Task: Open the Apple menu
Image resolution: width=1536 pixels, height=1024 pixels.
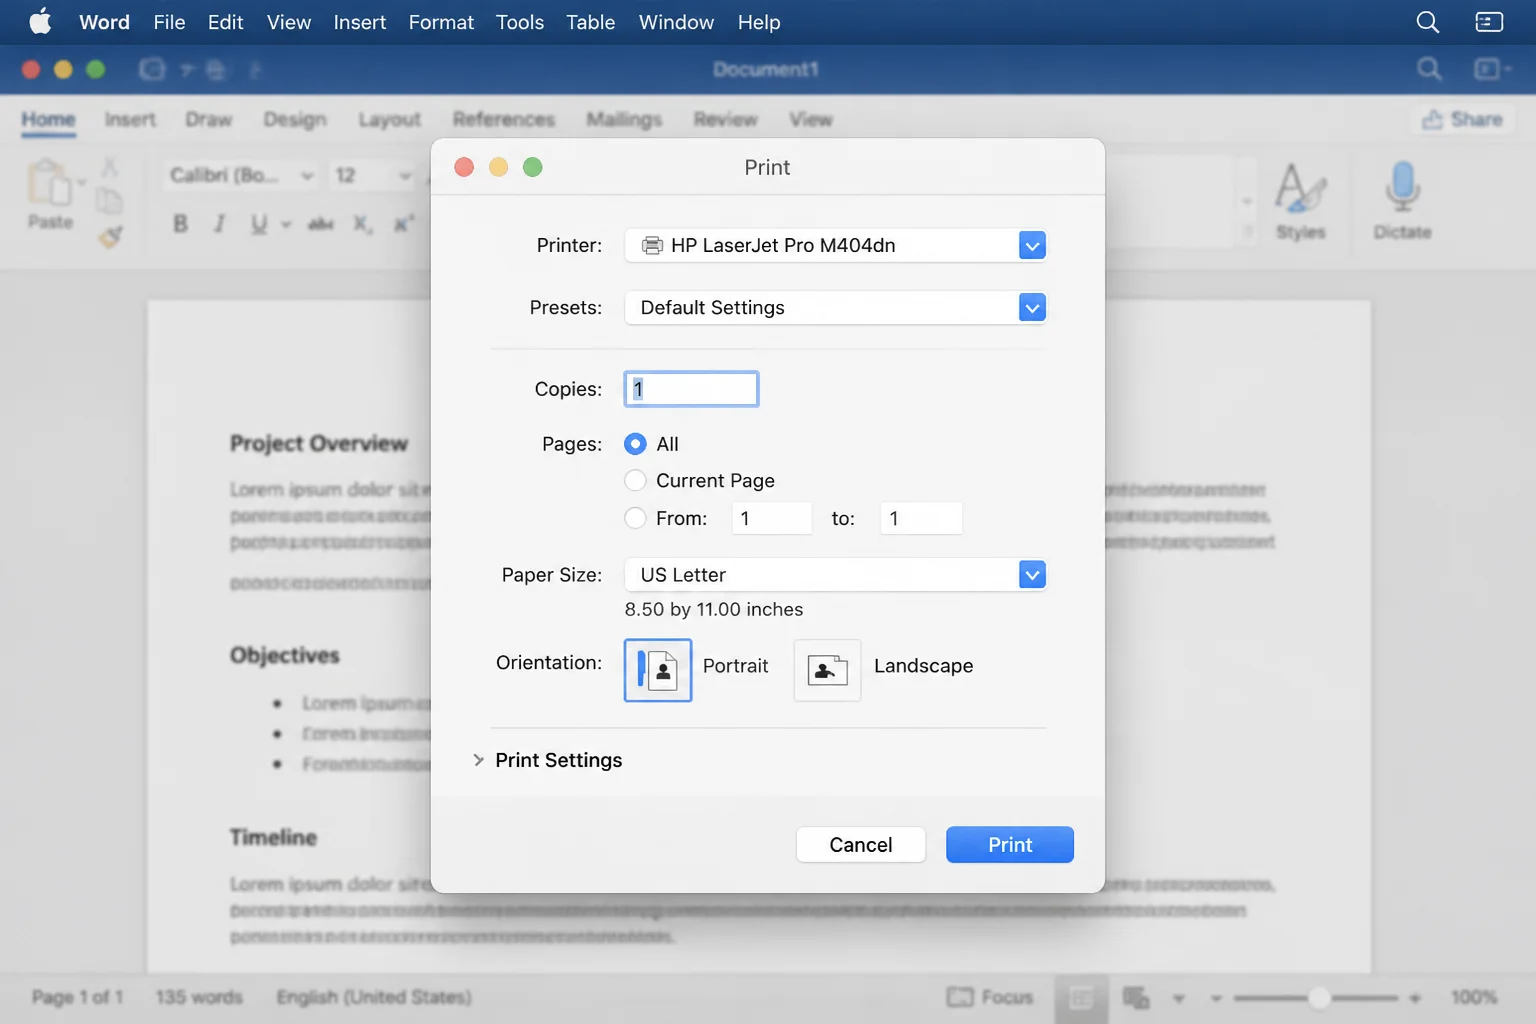Action: coord(40,21)
